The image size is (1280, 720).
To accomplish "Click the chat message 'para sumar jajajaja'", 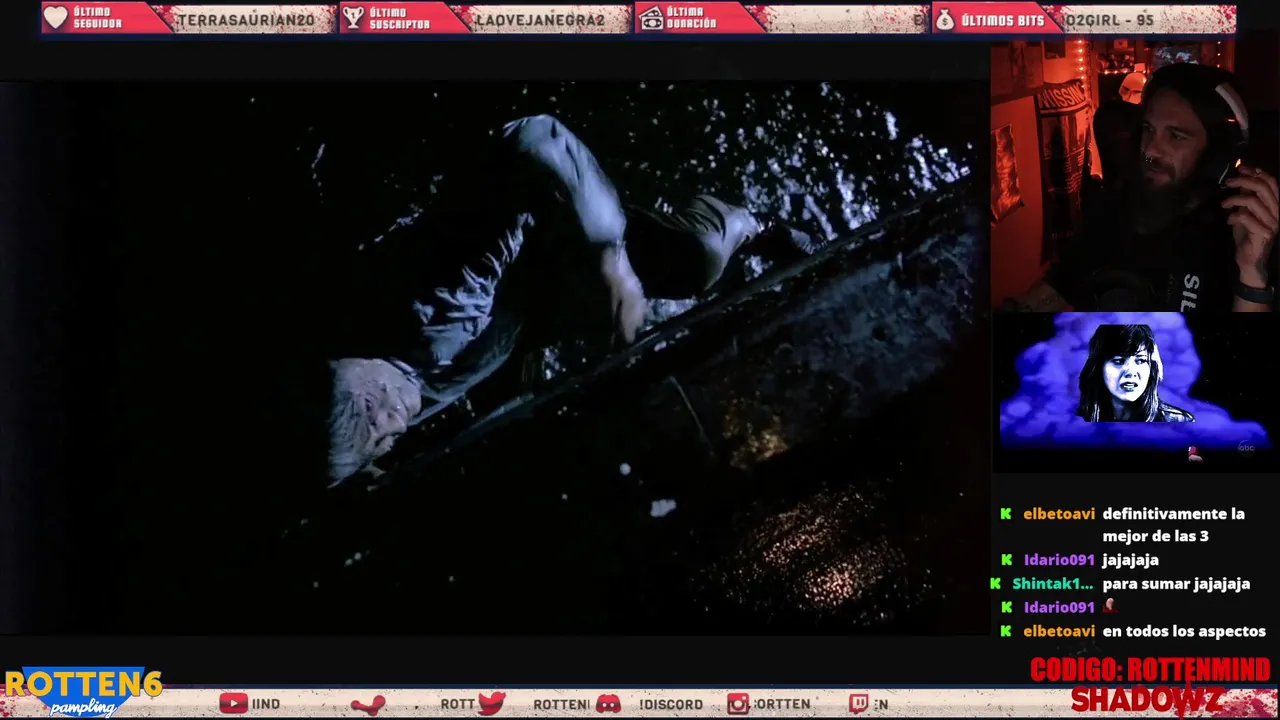I will pyautogui.click(x=1176, y=584).
